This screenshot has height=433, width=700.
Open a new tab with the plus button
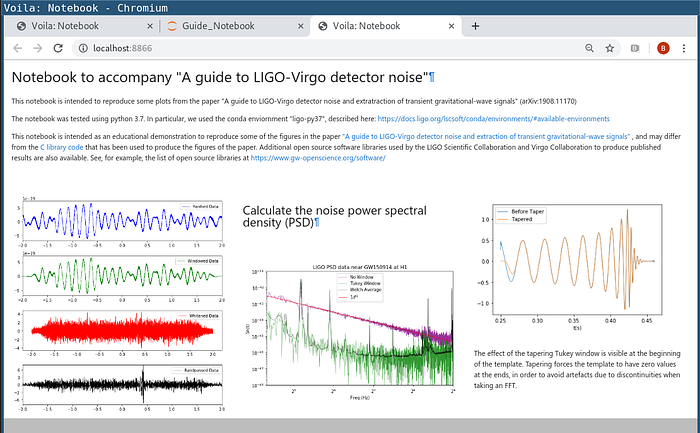(475, 26)
